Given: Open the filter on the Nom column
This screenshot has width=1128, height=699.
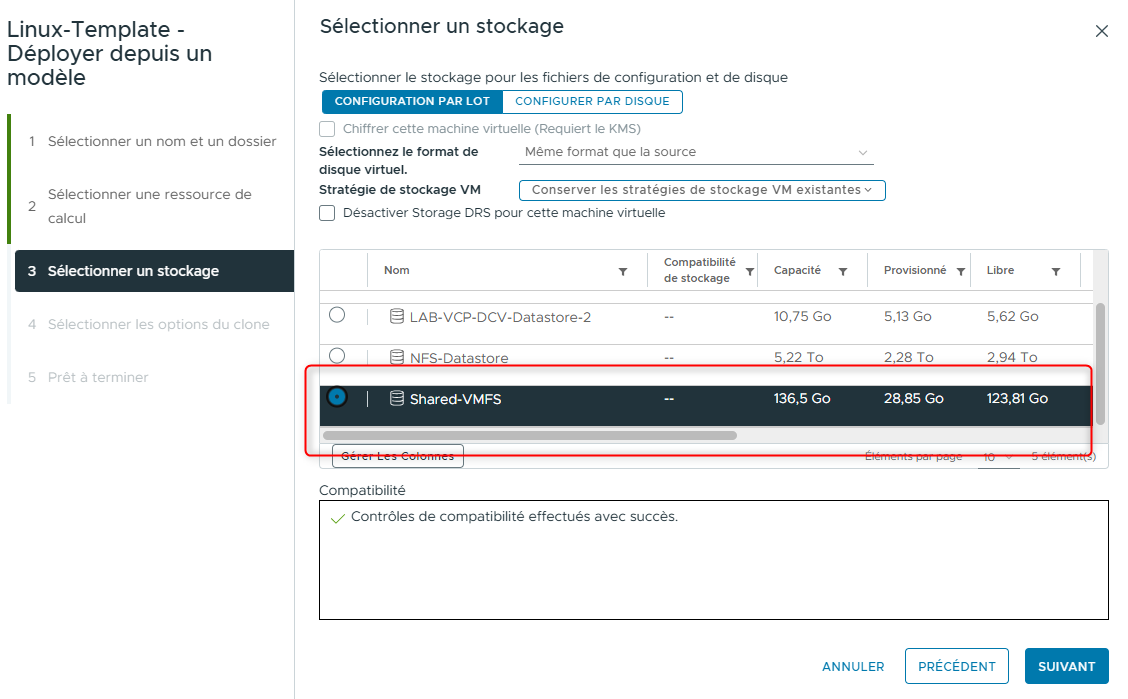Looking at the screenshot, I should [622, 270].
